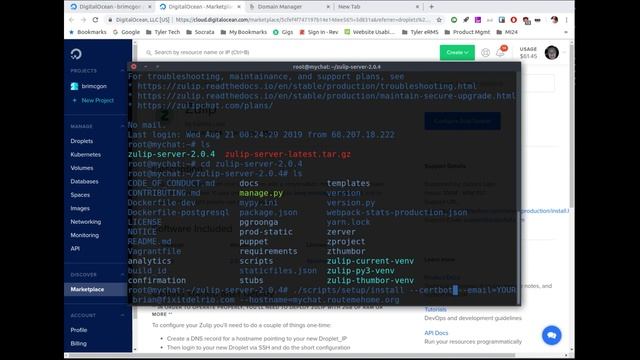Click the red O extension icon
This screenshot has height=360, width=640.
(x=513, y=20)
